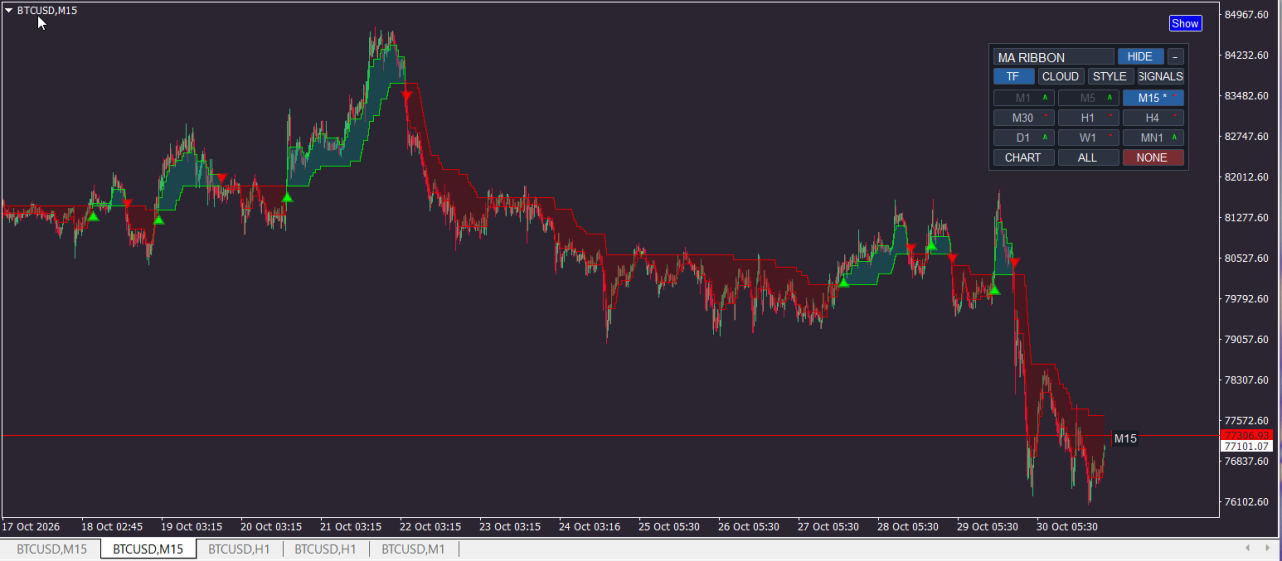The image size is (1282, 561).
Task: Toggle the M1 timeframe ribbon
Action: (1023, 98)
